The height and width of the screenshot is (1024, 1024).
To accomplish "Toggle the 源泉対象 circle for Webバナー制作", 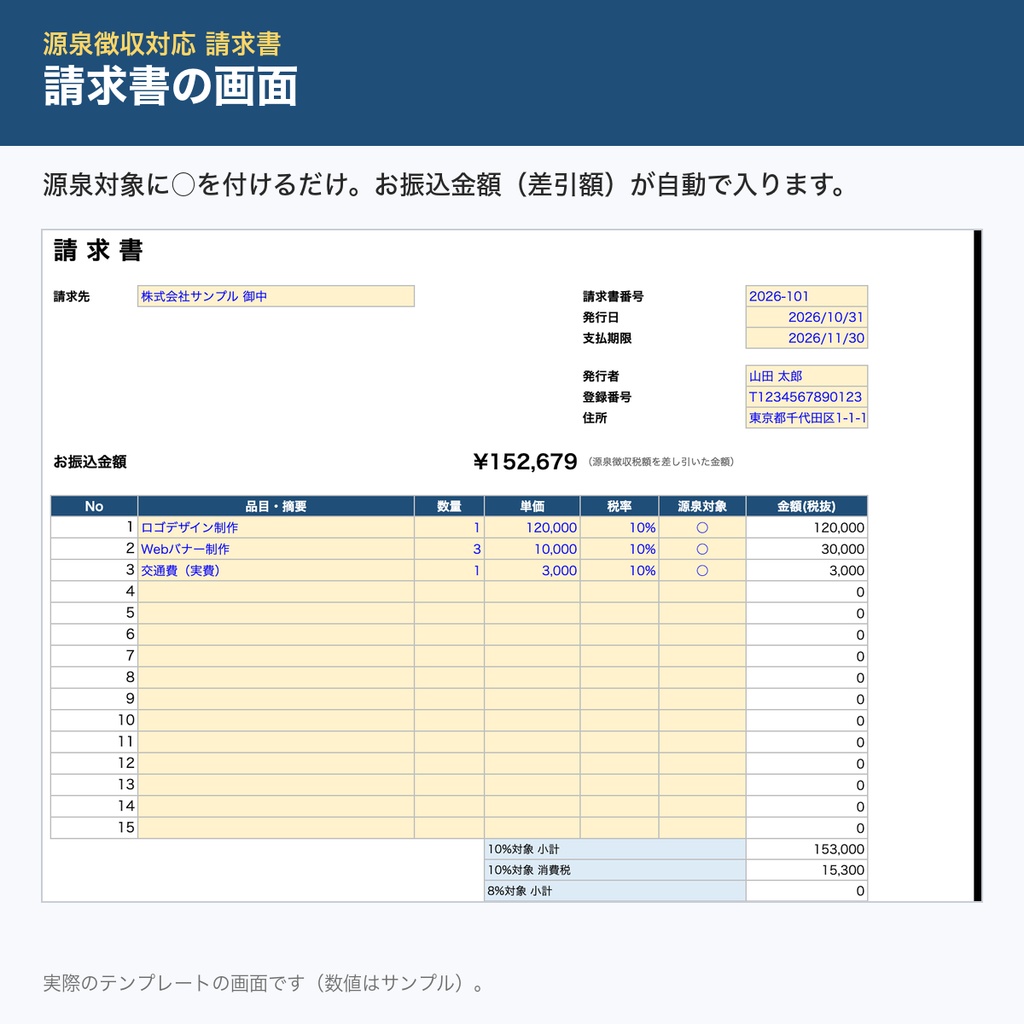I will (702, 549).
